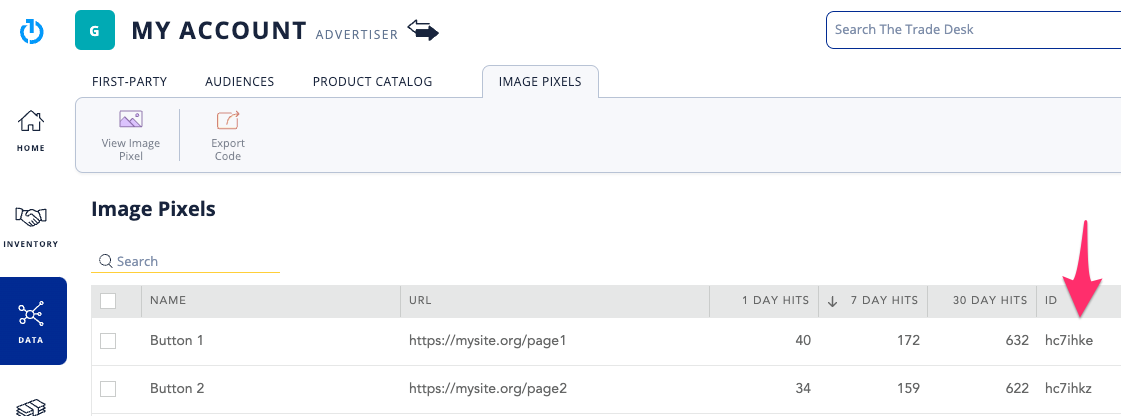Click the money stack icon in sidebar
This screenshot has height=416, width=1121.
point(32,406)
